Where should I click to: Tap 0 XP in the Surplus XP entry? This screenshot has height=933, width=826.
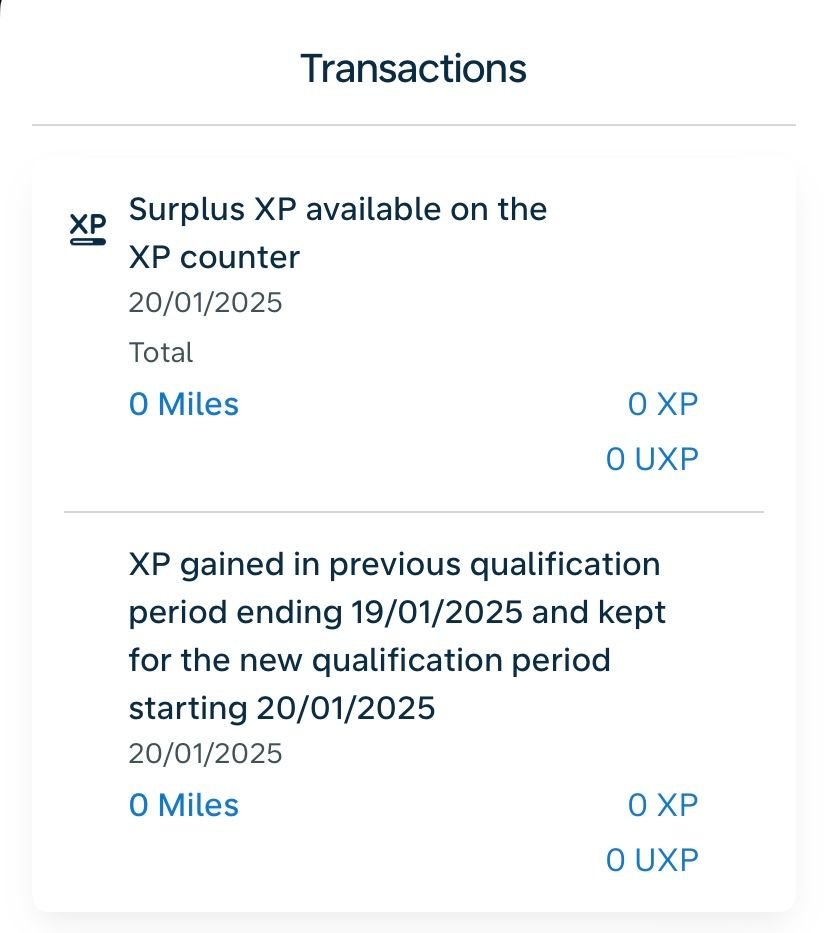tap(663, 404)
